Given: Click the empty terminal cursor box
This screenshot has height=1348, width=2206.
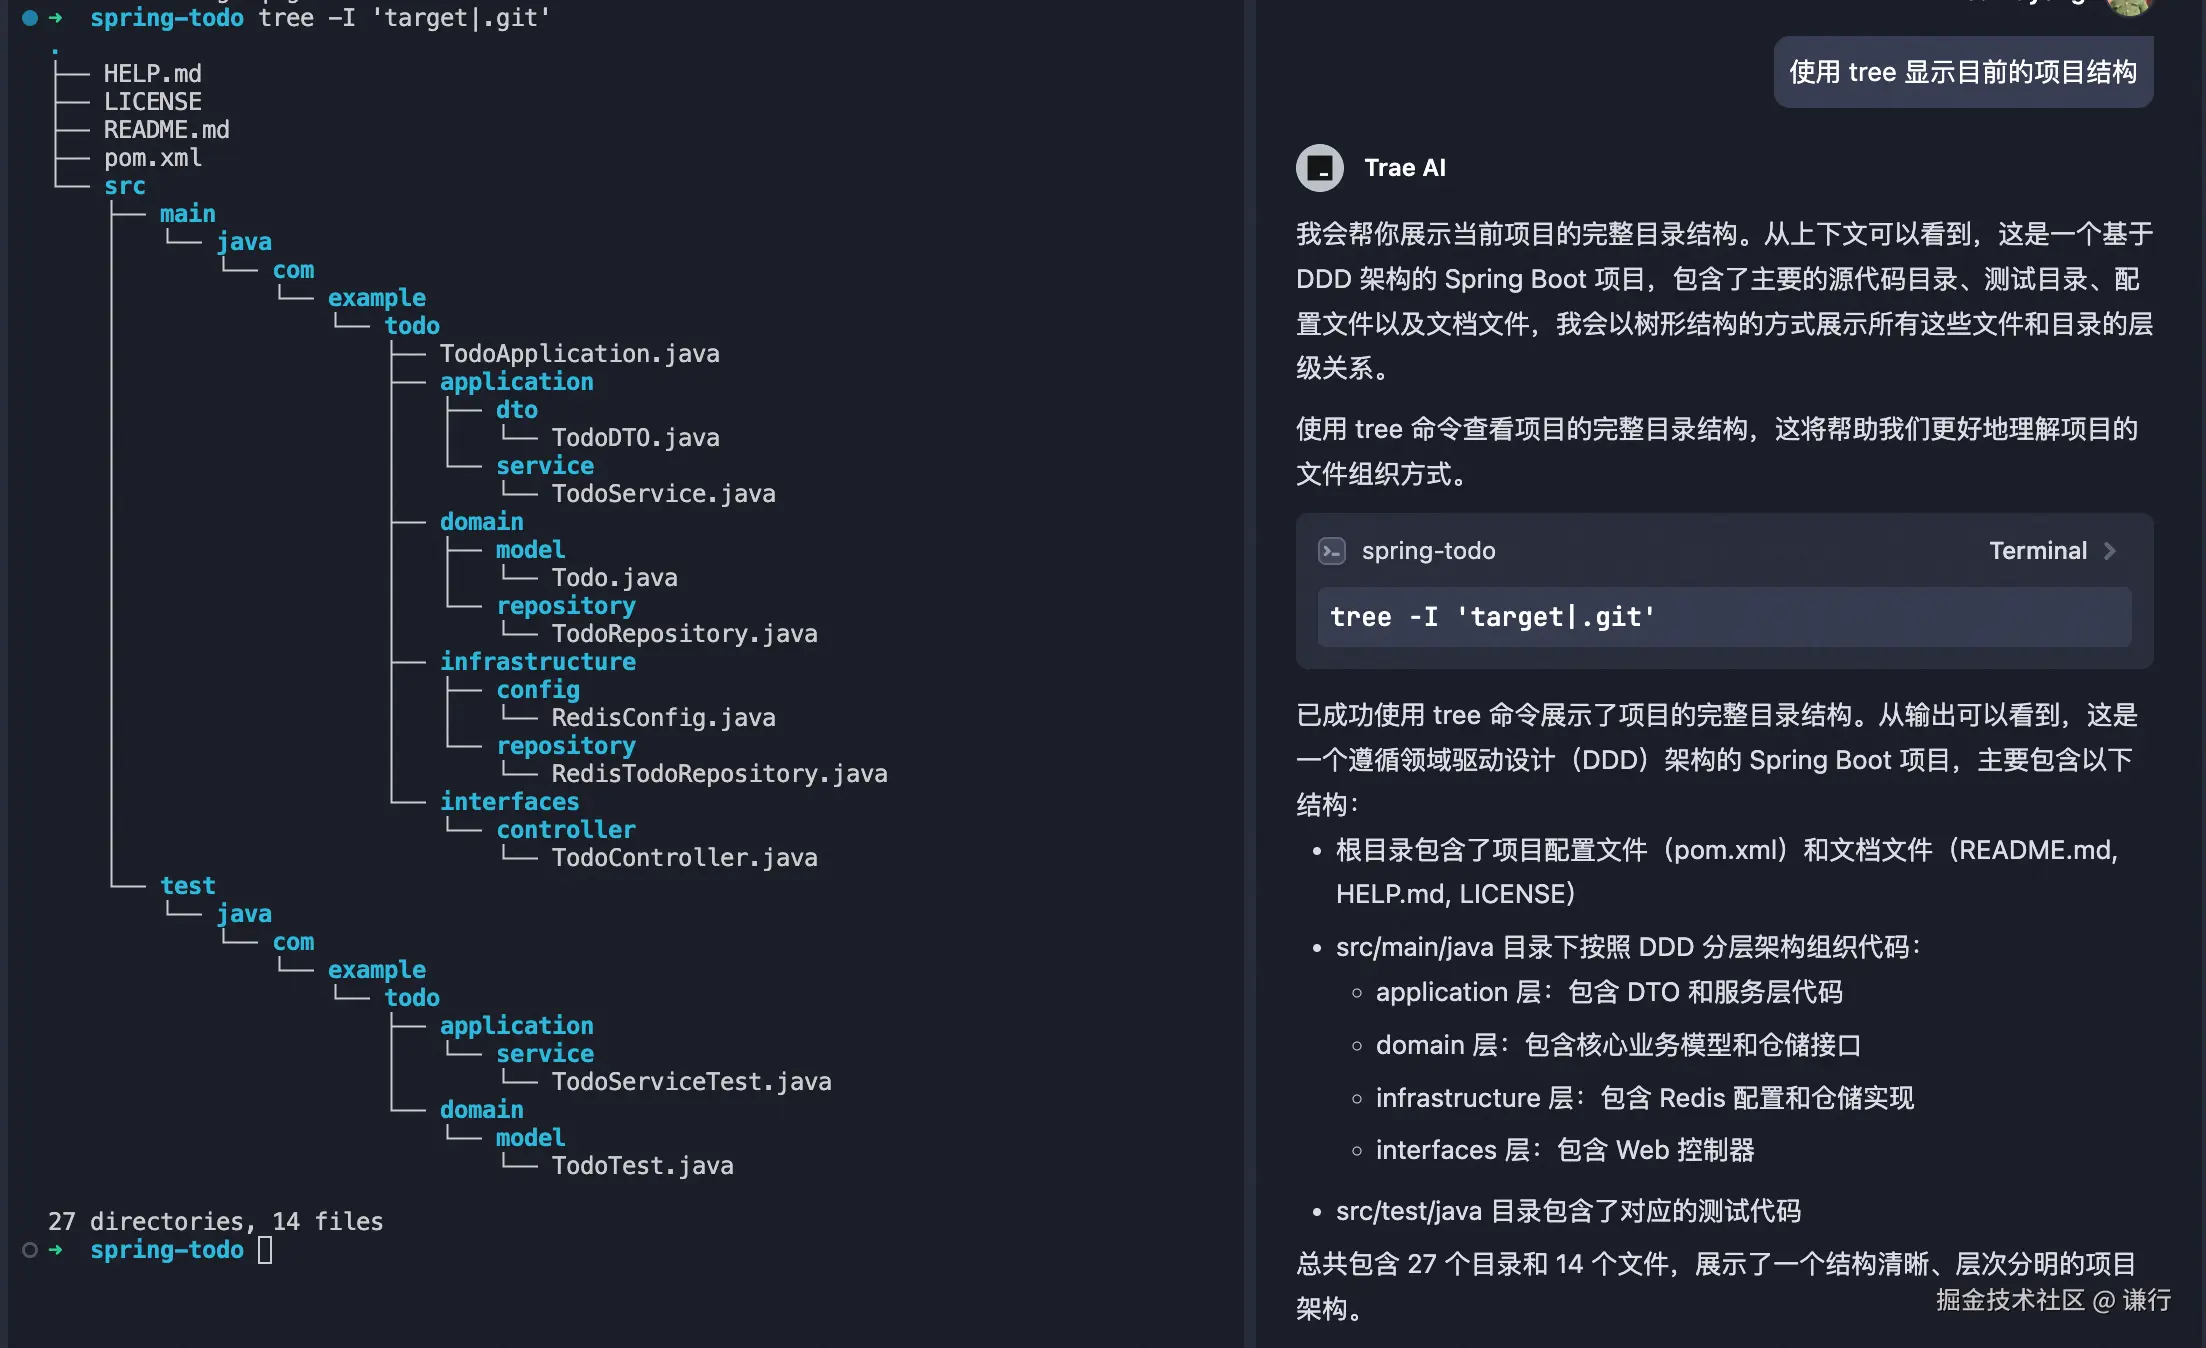Looking at the screenshot, I should (x=265, y=1250).
